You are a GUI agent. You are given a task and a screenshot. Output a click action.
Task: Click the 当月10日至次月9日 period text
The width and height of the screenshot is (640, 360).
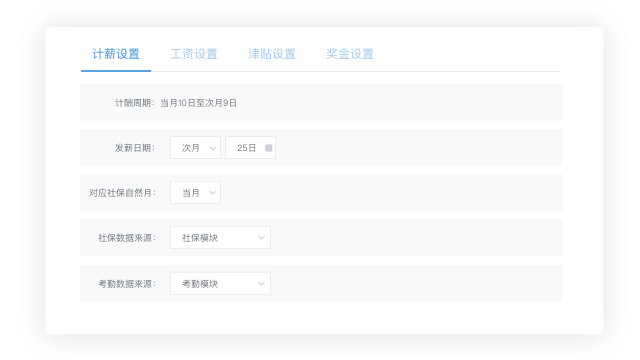pos(198,103)
